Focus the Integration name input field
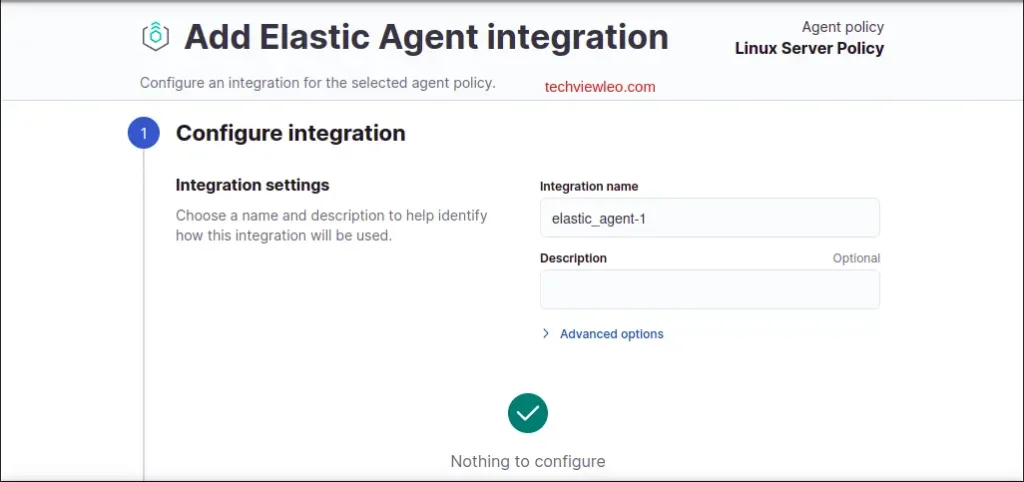 (709, 218)
